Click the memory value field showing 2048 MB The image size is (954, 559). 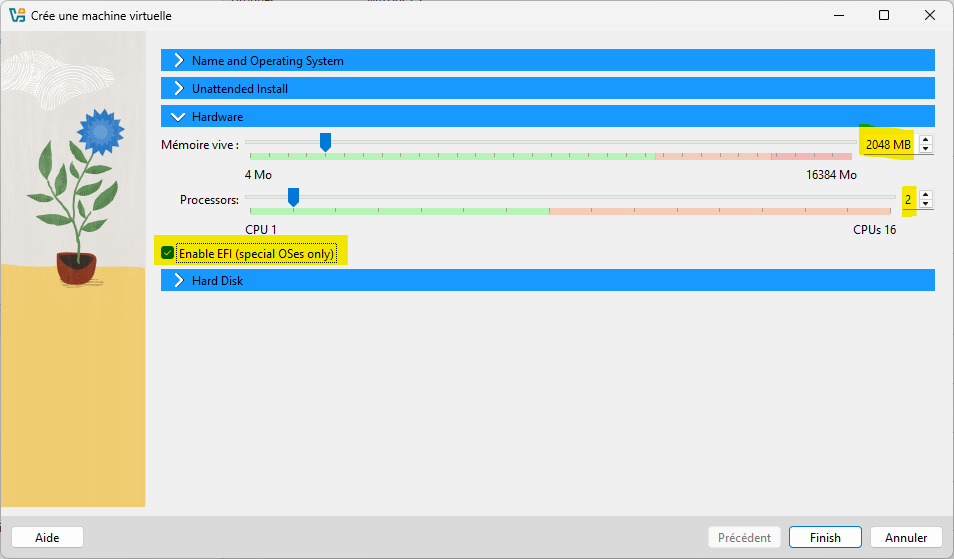tap(888, 145)
